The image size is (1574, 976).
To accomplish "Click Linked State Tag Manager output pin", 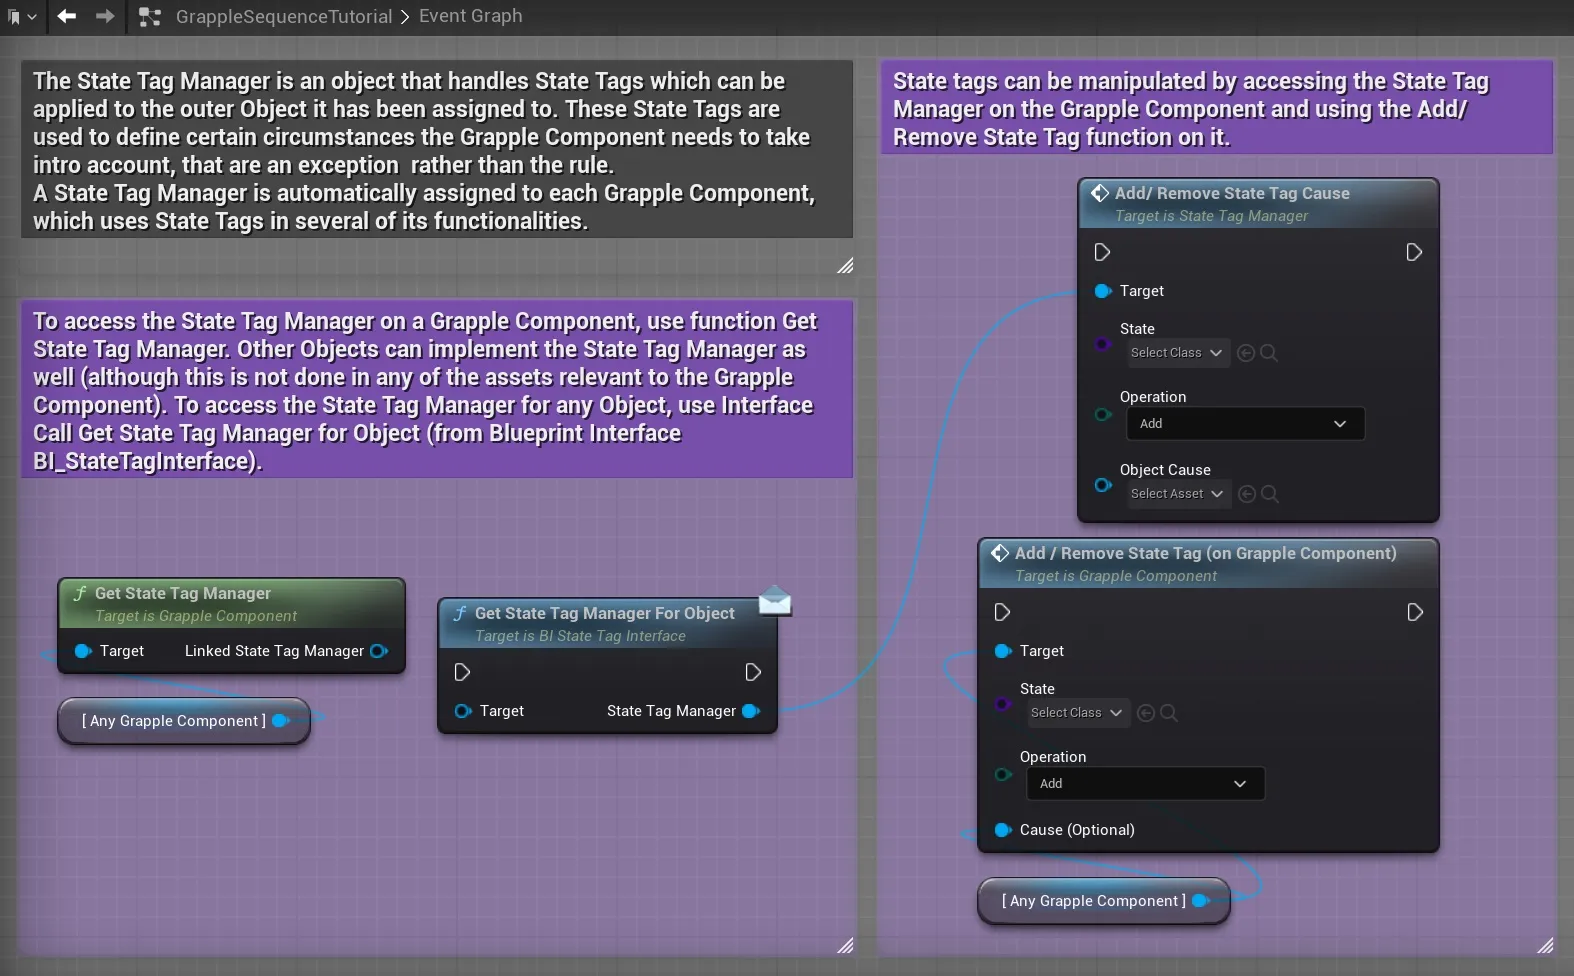I will coord(379,651).
